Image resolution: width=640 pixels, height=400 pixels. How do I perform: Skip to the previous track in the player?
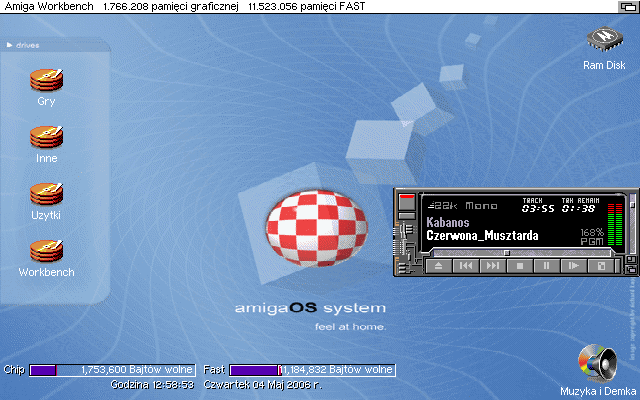tap(466, 266)
